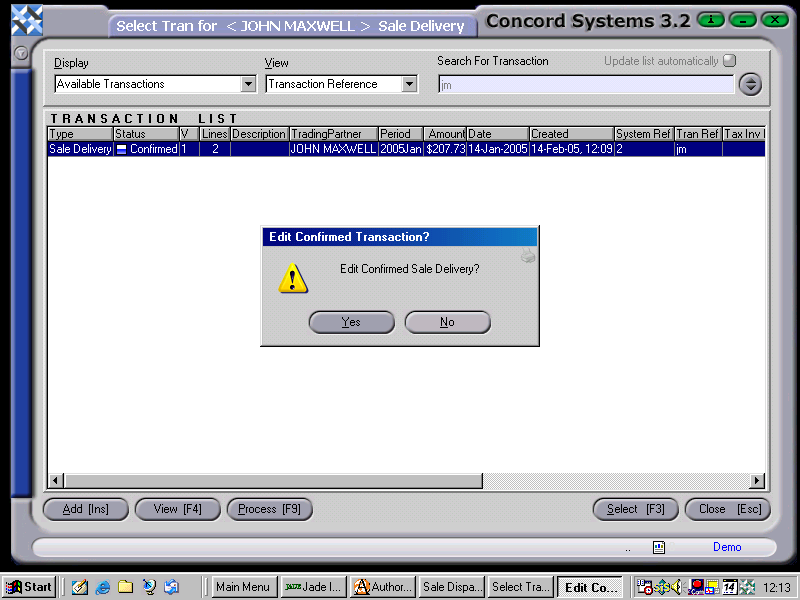Image resolution: width=800 pixels, height=600 pixels.
Task: Click the document icon in status bar
Action: point(658,546)
